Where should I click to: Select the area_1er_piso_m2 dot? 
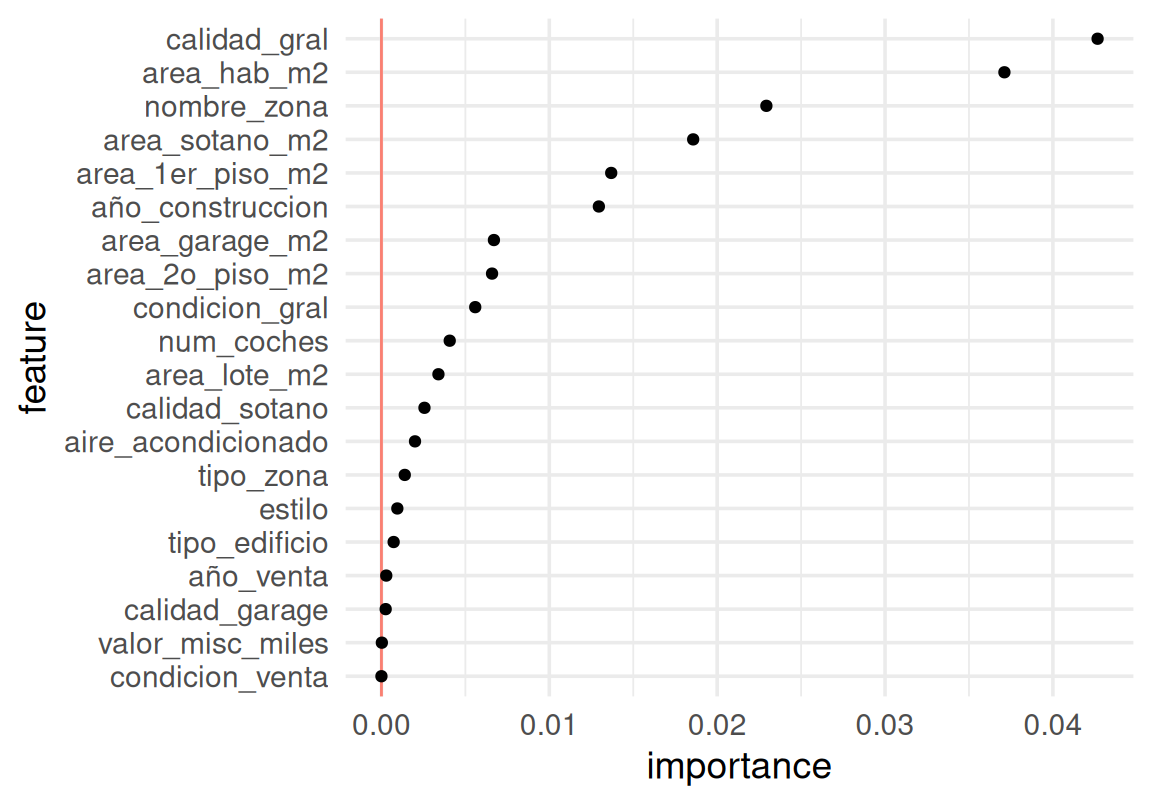coord(611,173)
